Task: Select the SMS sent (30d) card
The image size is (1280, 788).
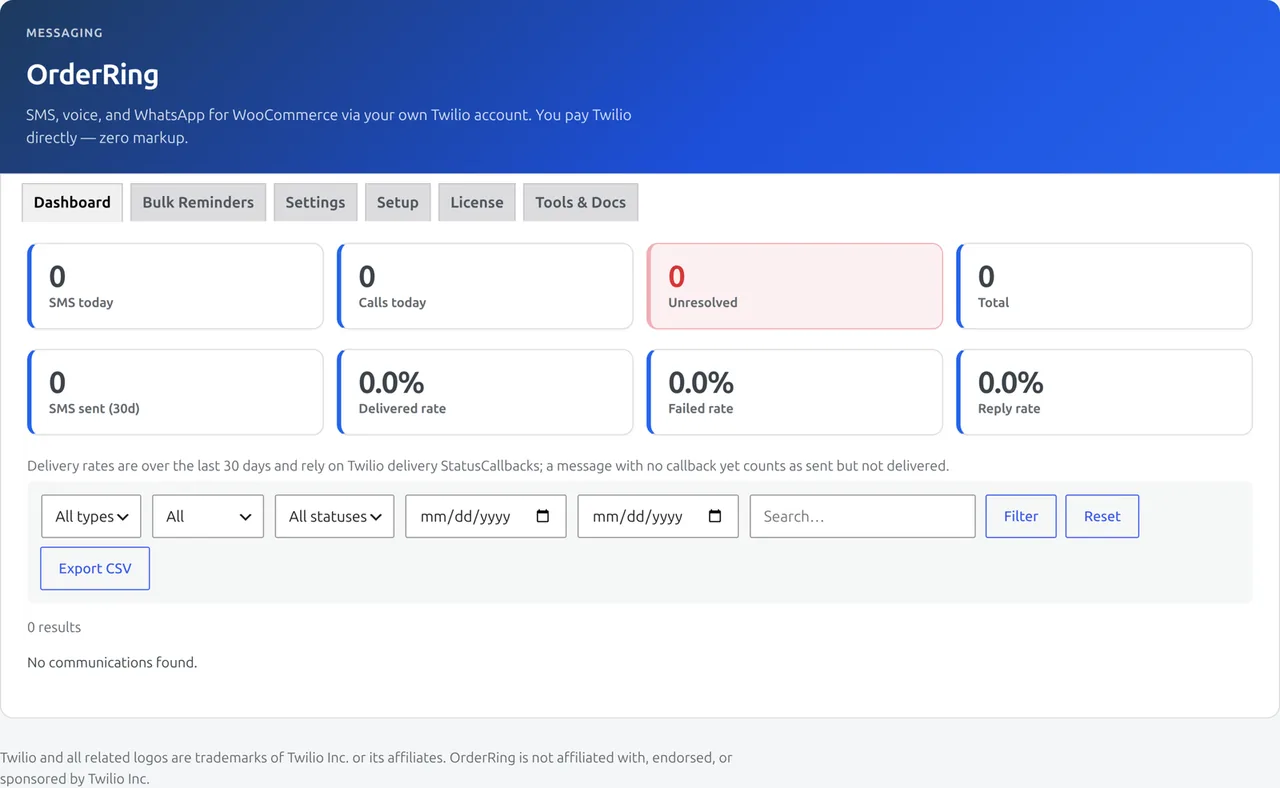Action: pyautogui.click(x=175, y=392)
